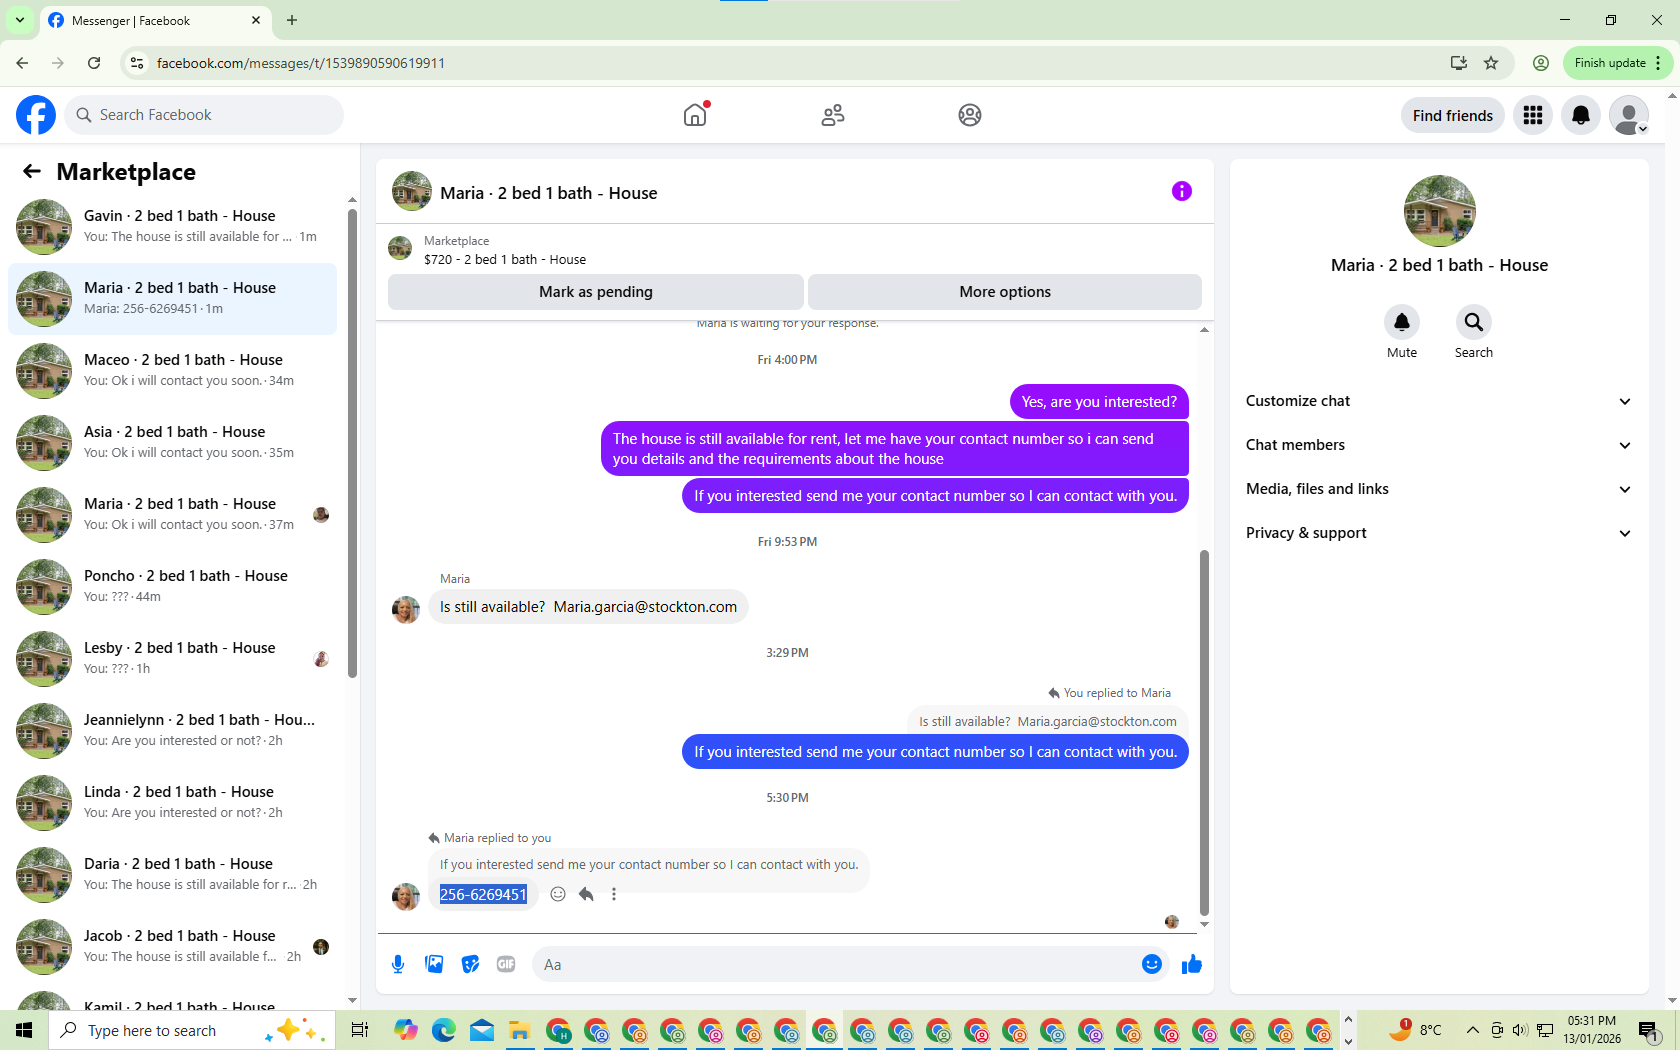Viewport: 1680px width, 1050px height.
Task: React to the 256-6269451 message
Action: (558, 894)
